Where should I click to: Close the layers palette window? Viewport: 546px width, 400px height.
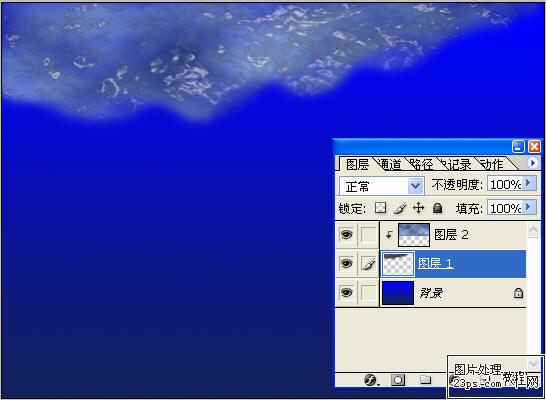pos(534,147)
